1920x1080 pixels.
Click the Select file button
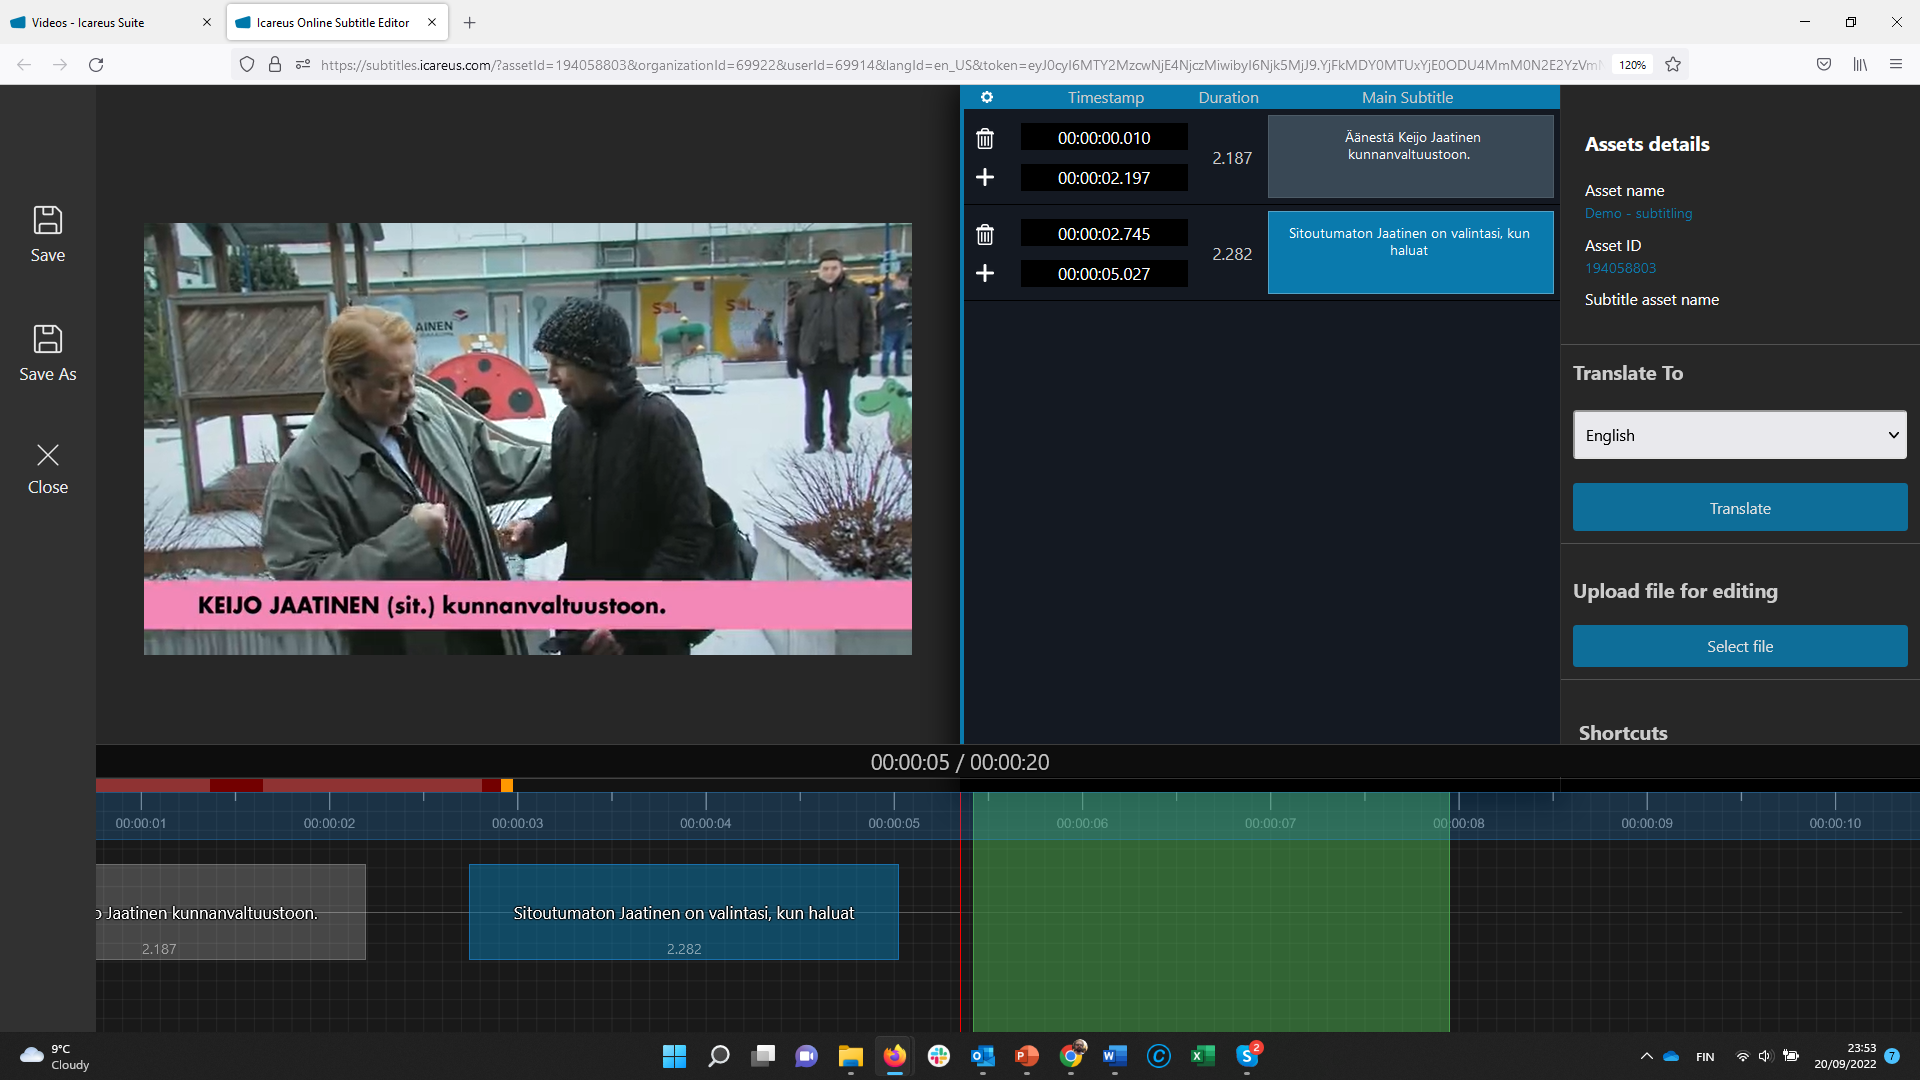click(x=1739, y=647)
